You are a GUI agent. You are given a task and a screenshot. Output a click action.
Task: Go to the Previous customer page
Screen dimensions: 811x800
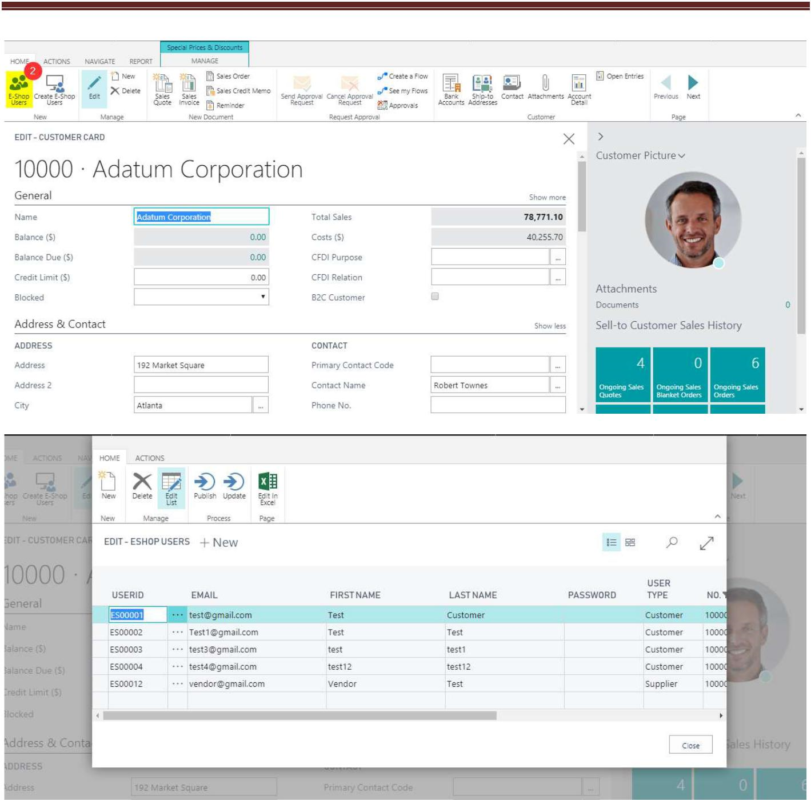(666, 87)
